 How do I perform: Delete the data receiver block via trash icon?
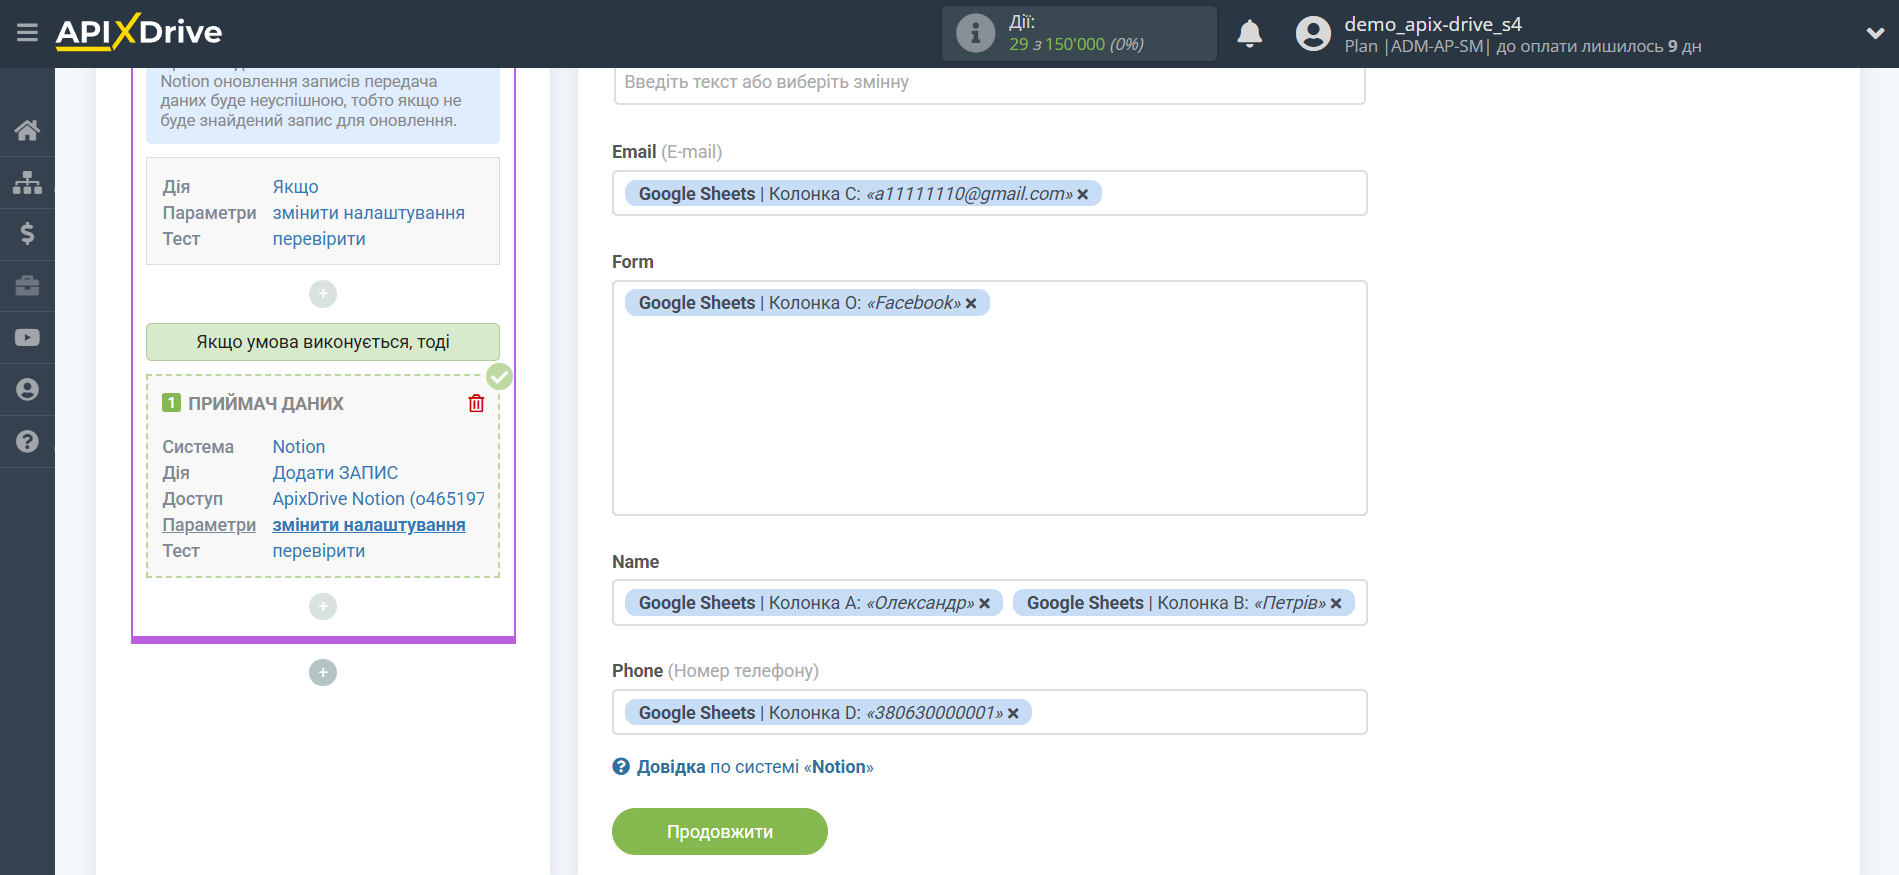click(x=476, y=403)
